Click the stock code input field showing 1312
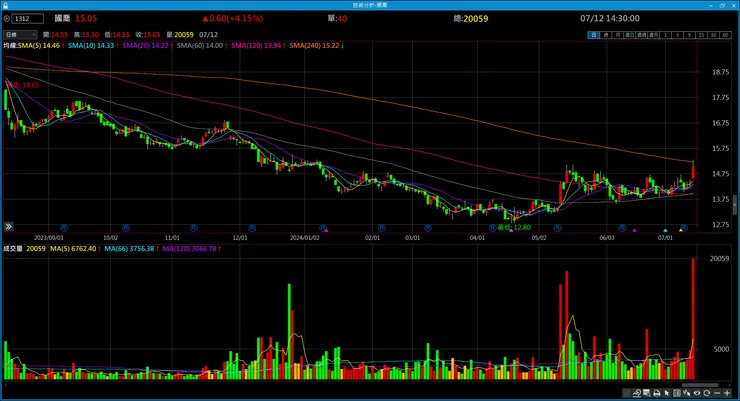740x401 pixels. click(x=28, y=18)
